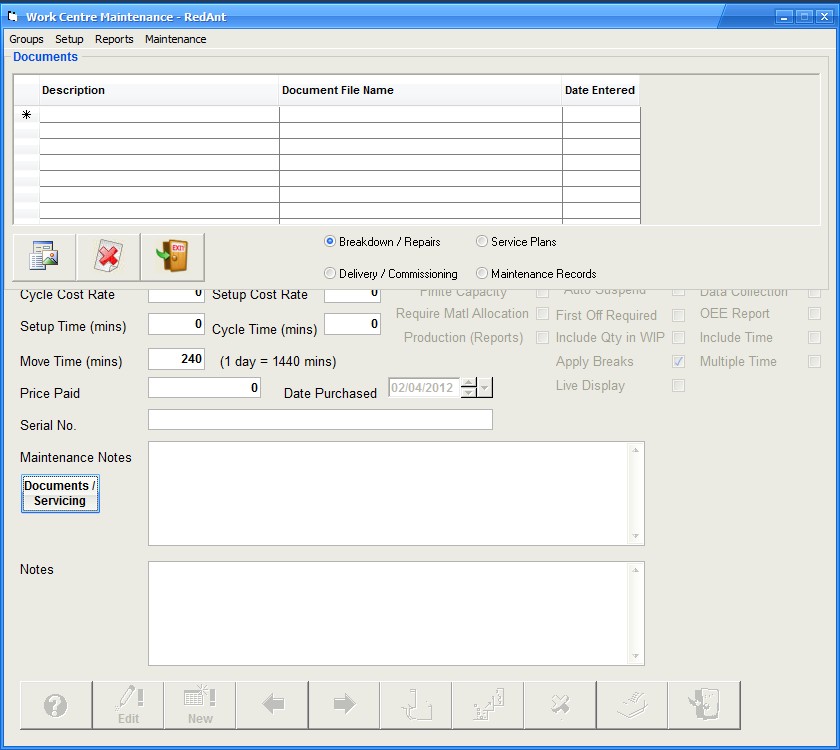840x750 pixels.
Task: Click into the Serial No. field
Action: pyautogui.click(x=320, y=420)
